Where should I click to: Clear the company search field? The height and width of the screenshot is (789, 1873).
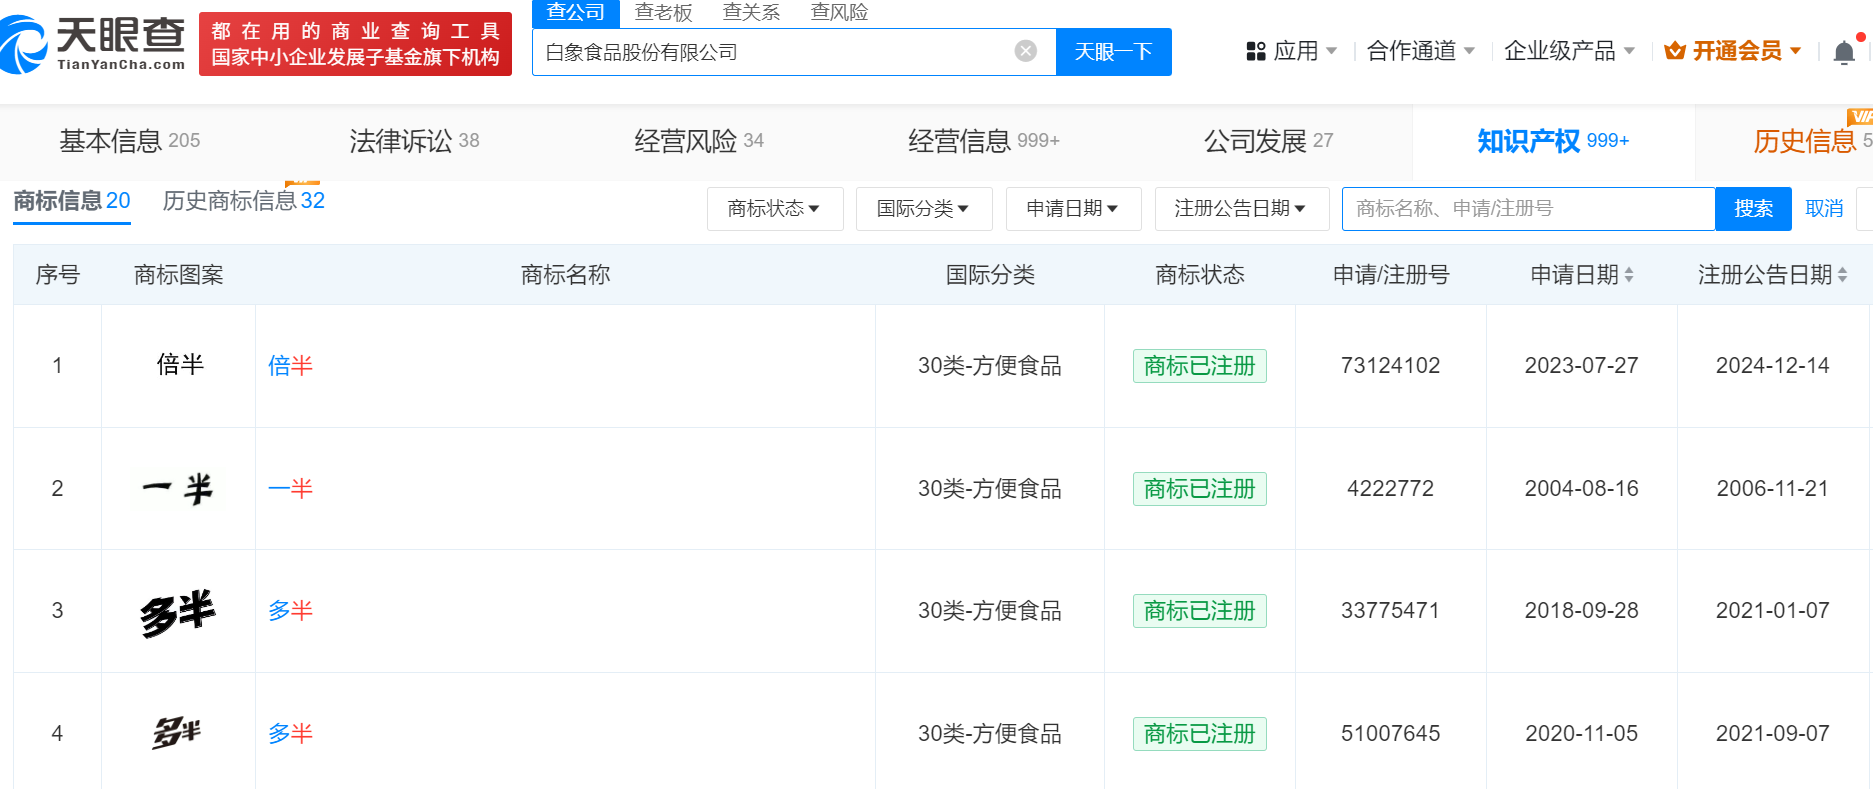[1026, 51]
